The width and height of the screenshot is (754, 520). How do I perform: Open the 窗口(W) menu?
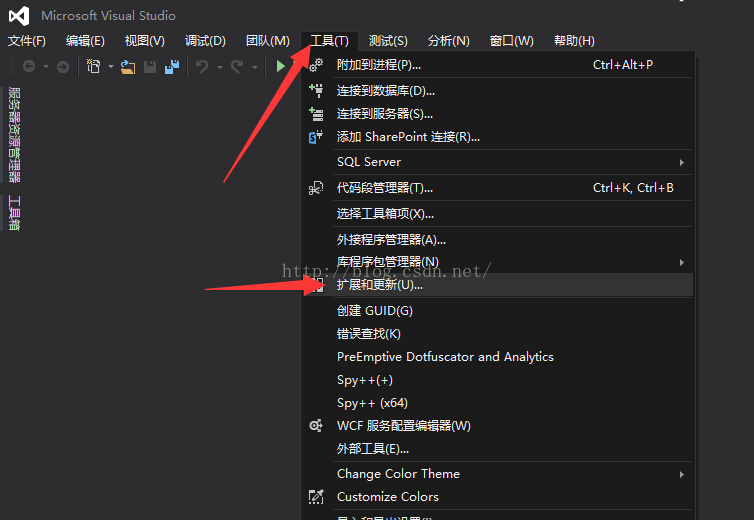(x=512, y=41)
